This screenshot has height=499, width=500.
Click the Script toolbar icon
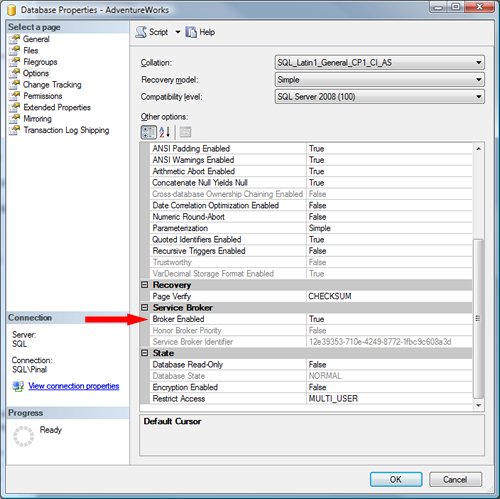tap(141, 32)
